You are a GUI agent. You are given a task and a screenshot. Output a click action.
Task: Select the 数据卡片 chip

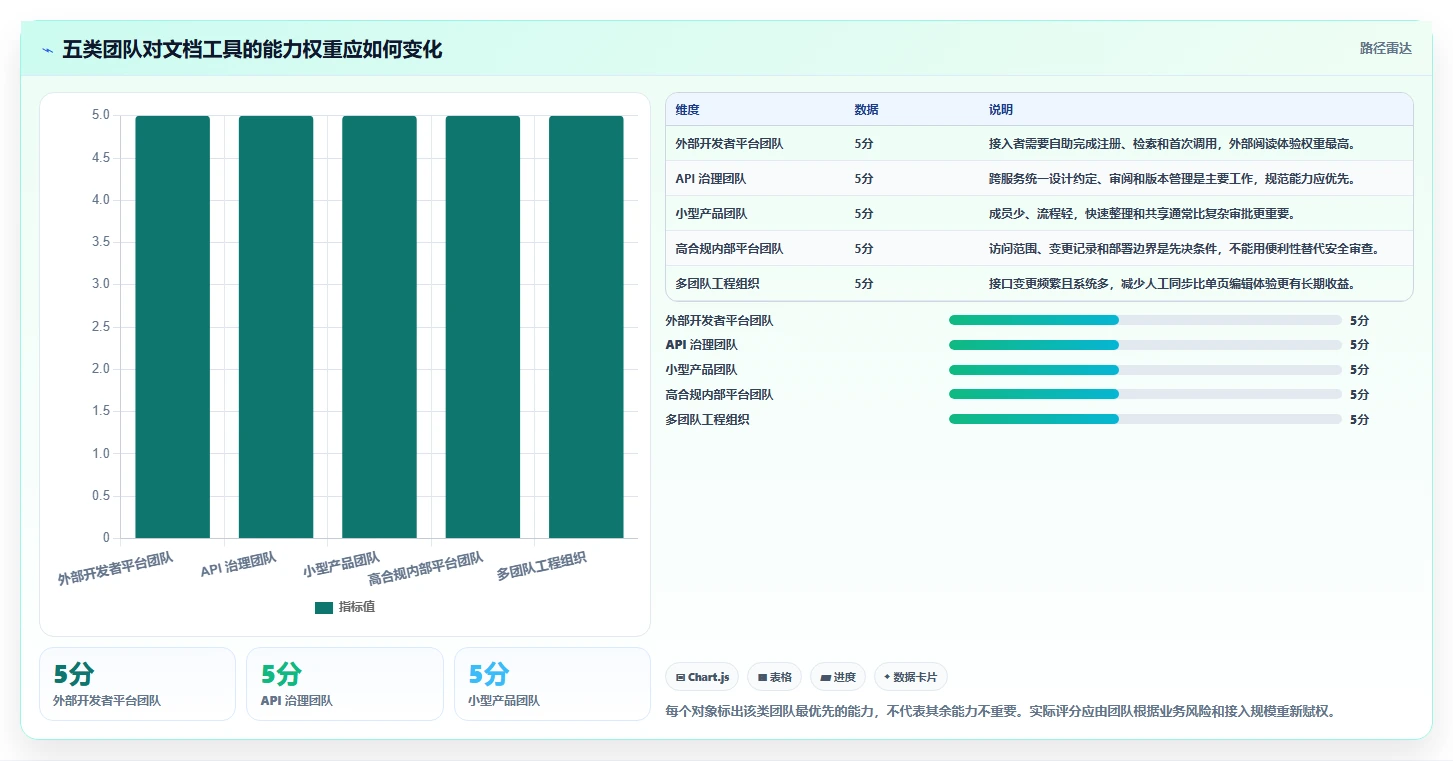coord(910,677)
